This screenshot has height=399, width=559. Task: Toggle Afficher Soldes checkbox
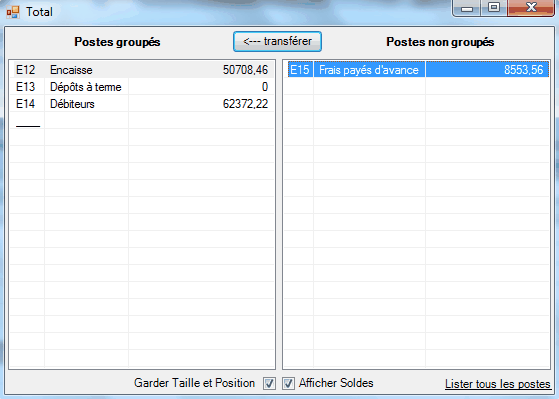[288, 384]
